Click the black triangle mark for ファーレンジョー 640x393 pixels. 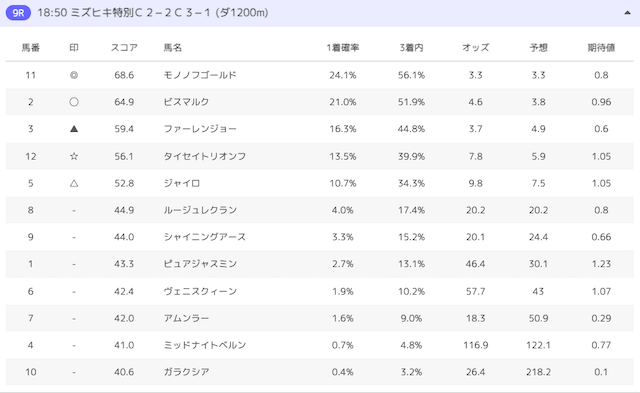click(x=74, y=129)
